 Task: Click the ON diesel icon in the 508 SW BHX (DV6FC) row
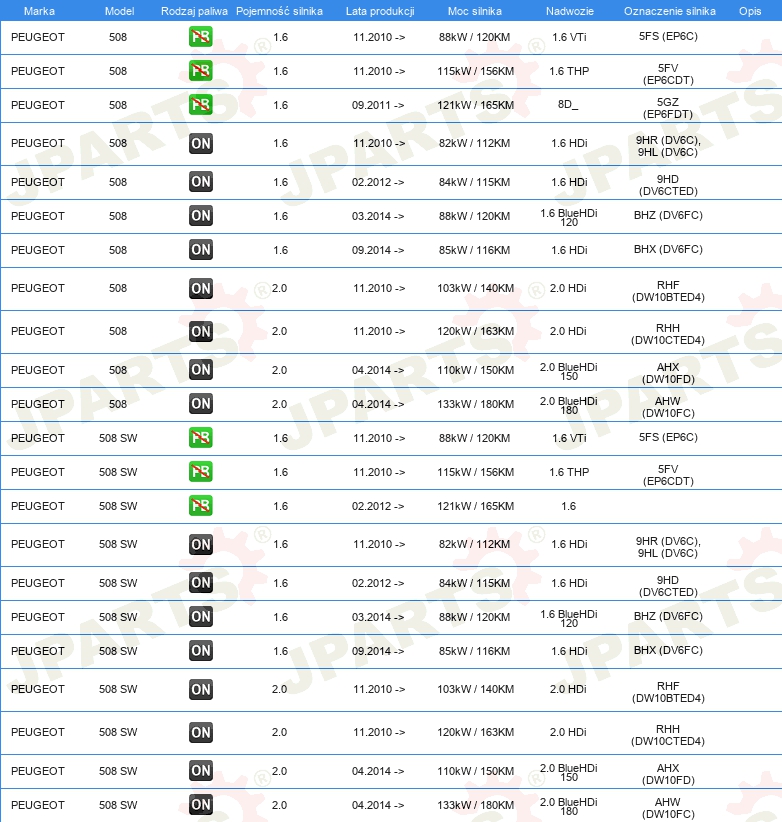coord(201,651)
